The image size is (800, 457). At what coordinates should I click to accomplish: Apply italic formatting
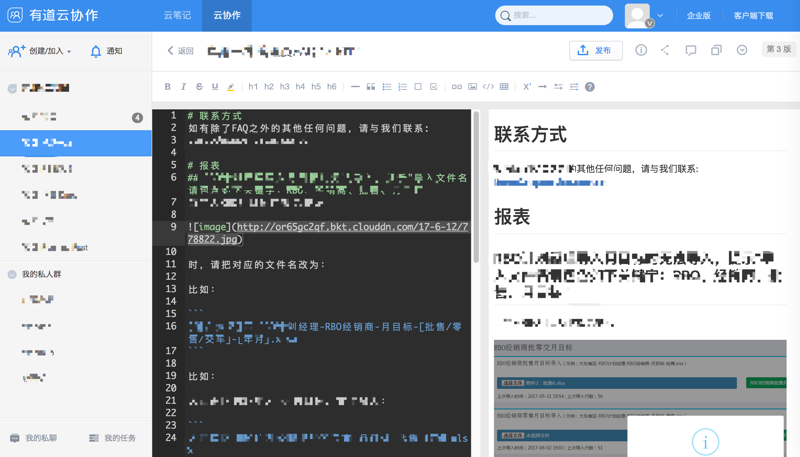tap(183, 87)
